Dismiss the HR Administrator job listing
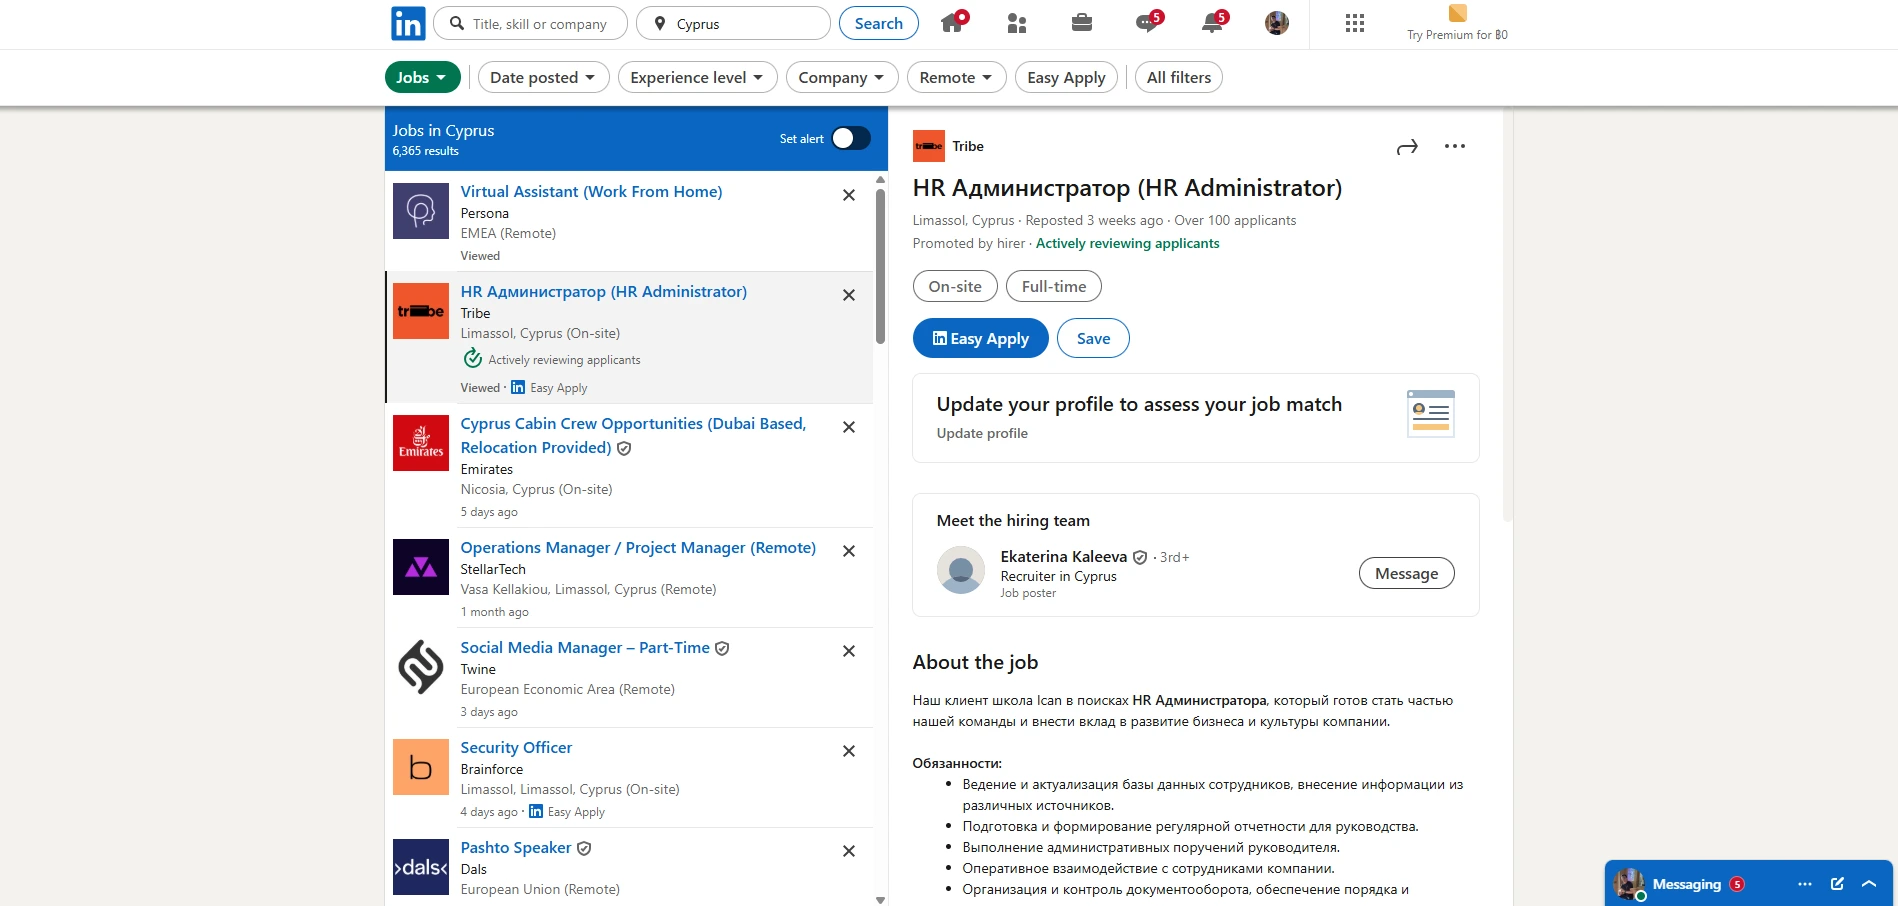Screen dimensions: 1898x906 (849, 295)
